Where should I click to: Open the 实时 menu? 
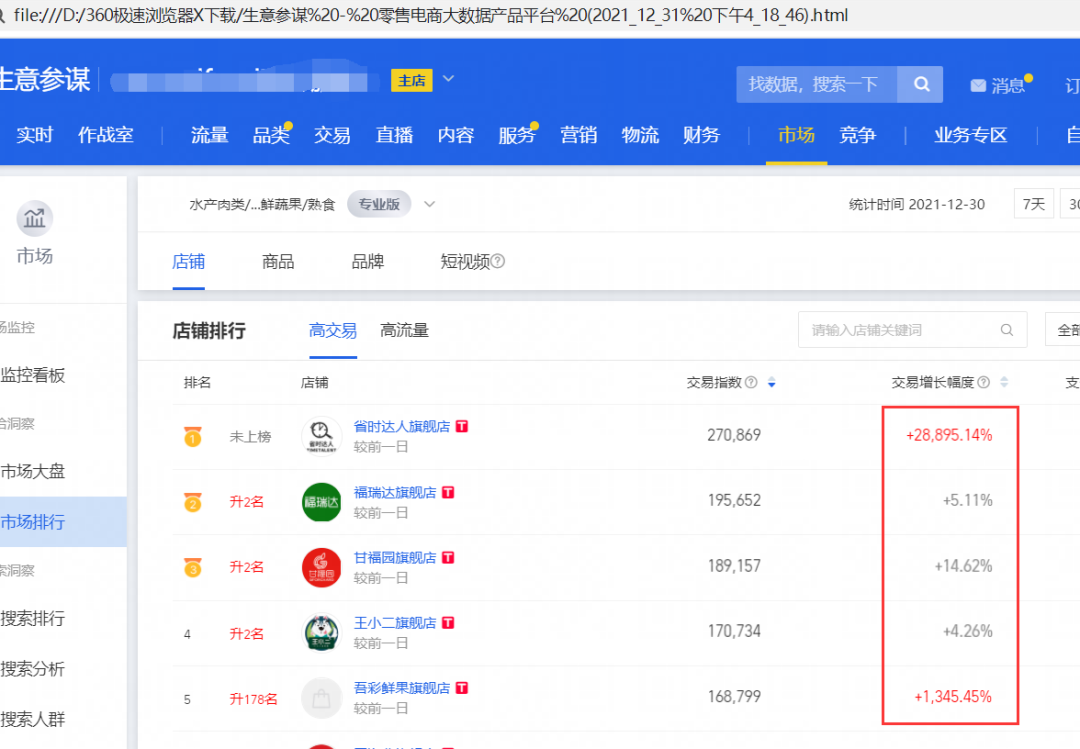pos(34,135)
